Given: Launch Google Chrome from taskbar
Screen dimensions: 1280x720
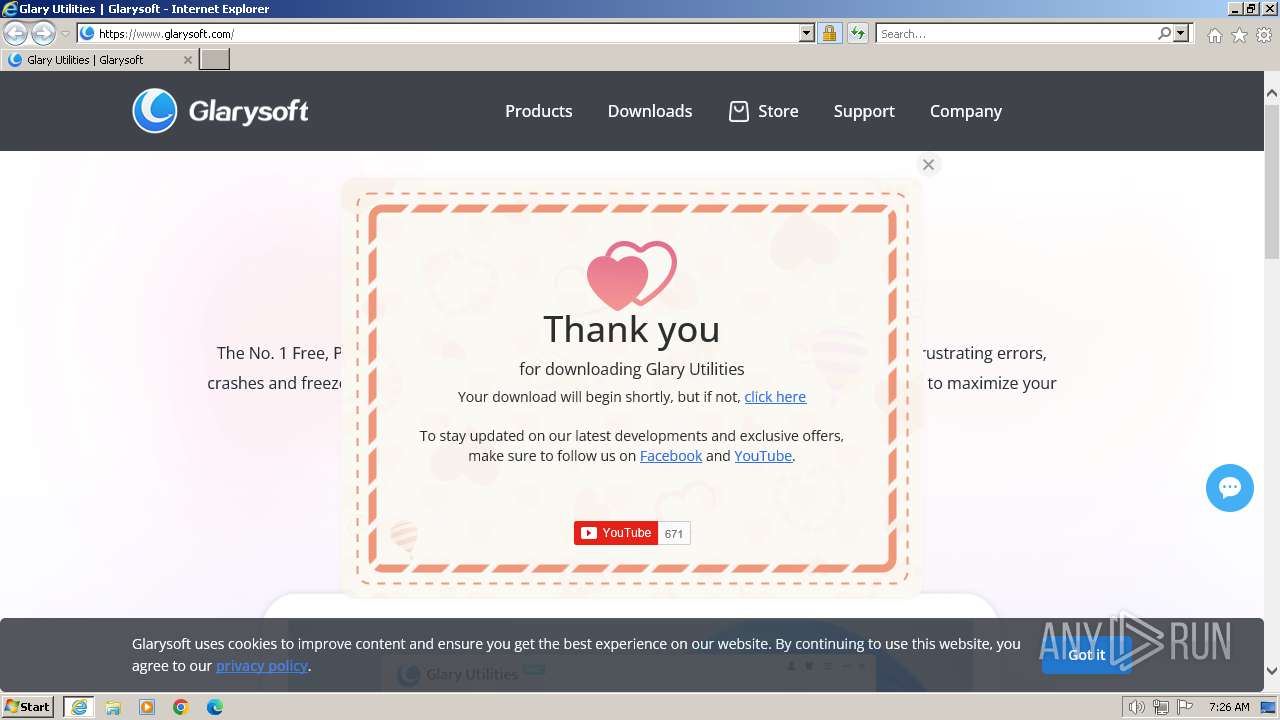Looking at the screenshot, I should coord(181,707).
